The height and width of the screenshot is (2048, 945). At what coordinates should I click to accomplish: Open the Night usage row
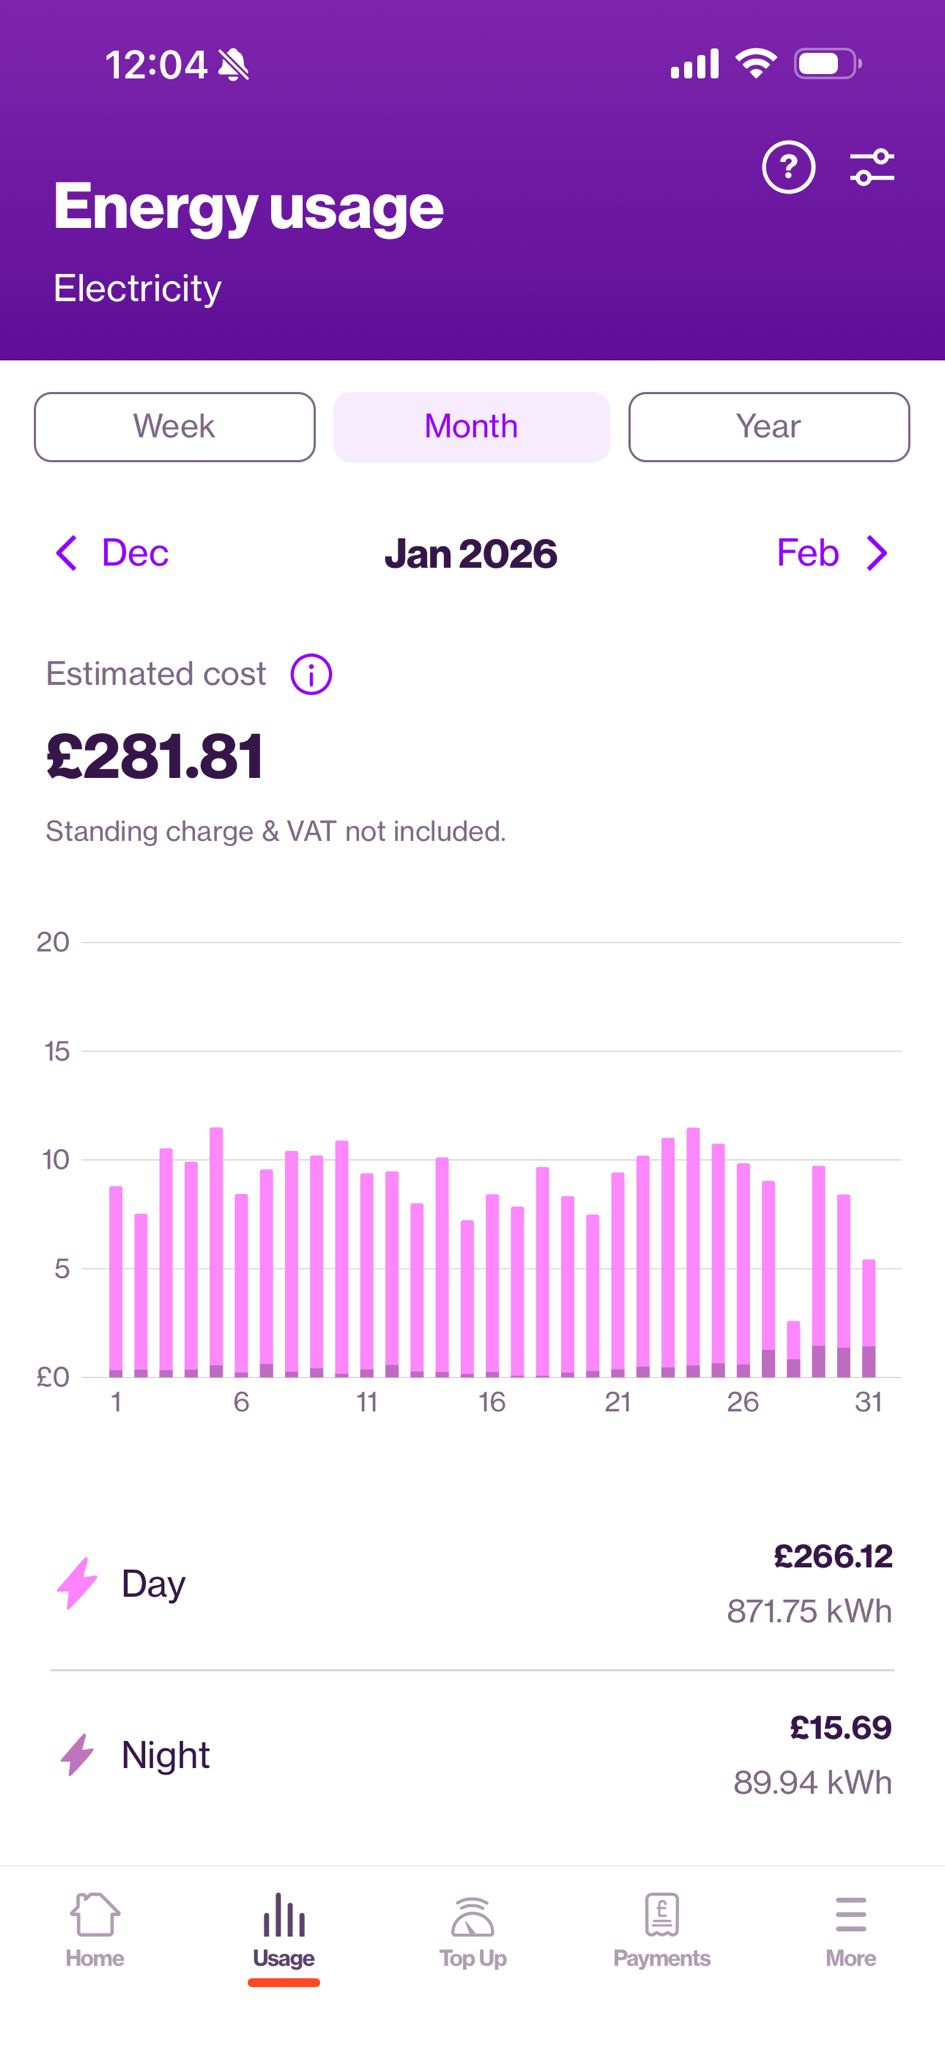(x=472, y=1755)
